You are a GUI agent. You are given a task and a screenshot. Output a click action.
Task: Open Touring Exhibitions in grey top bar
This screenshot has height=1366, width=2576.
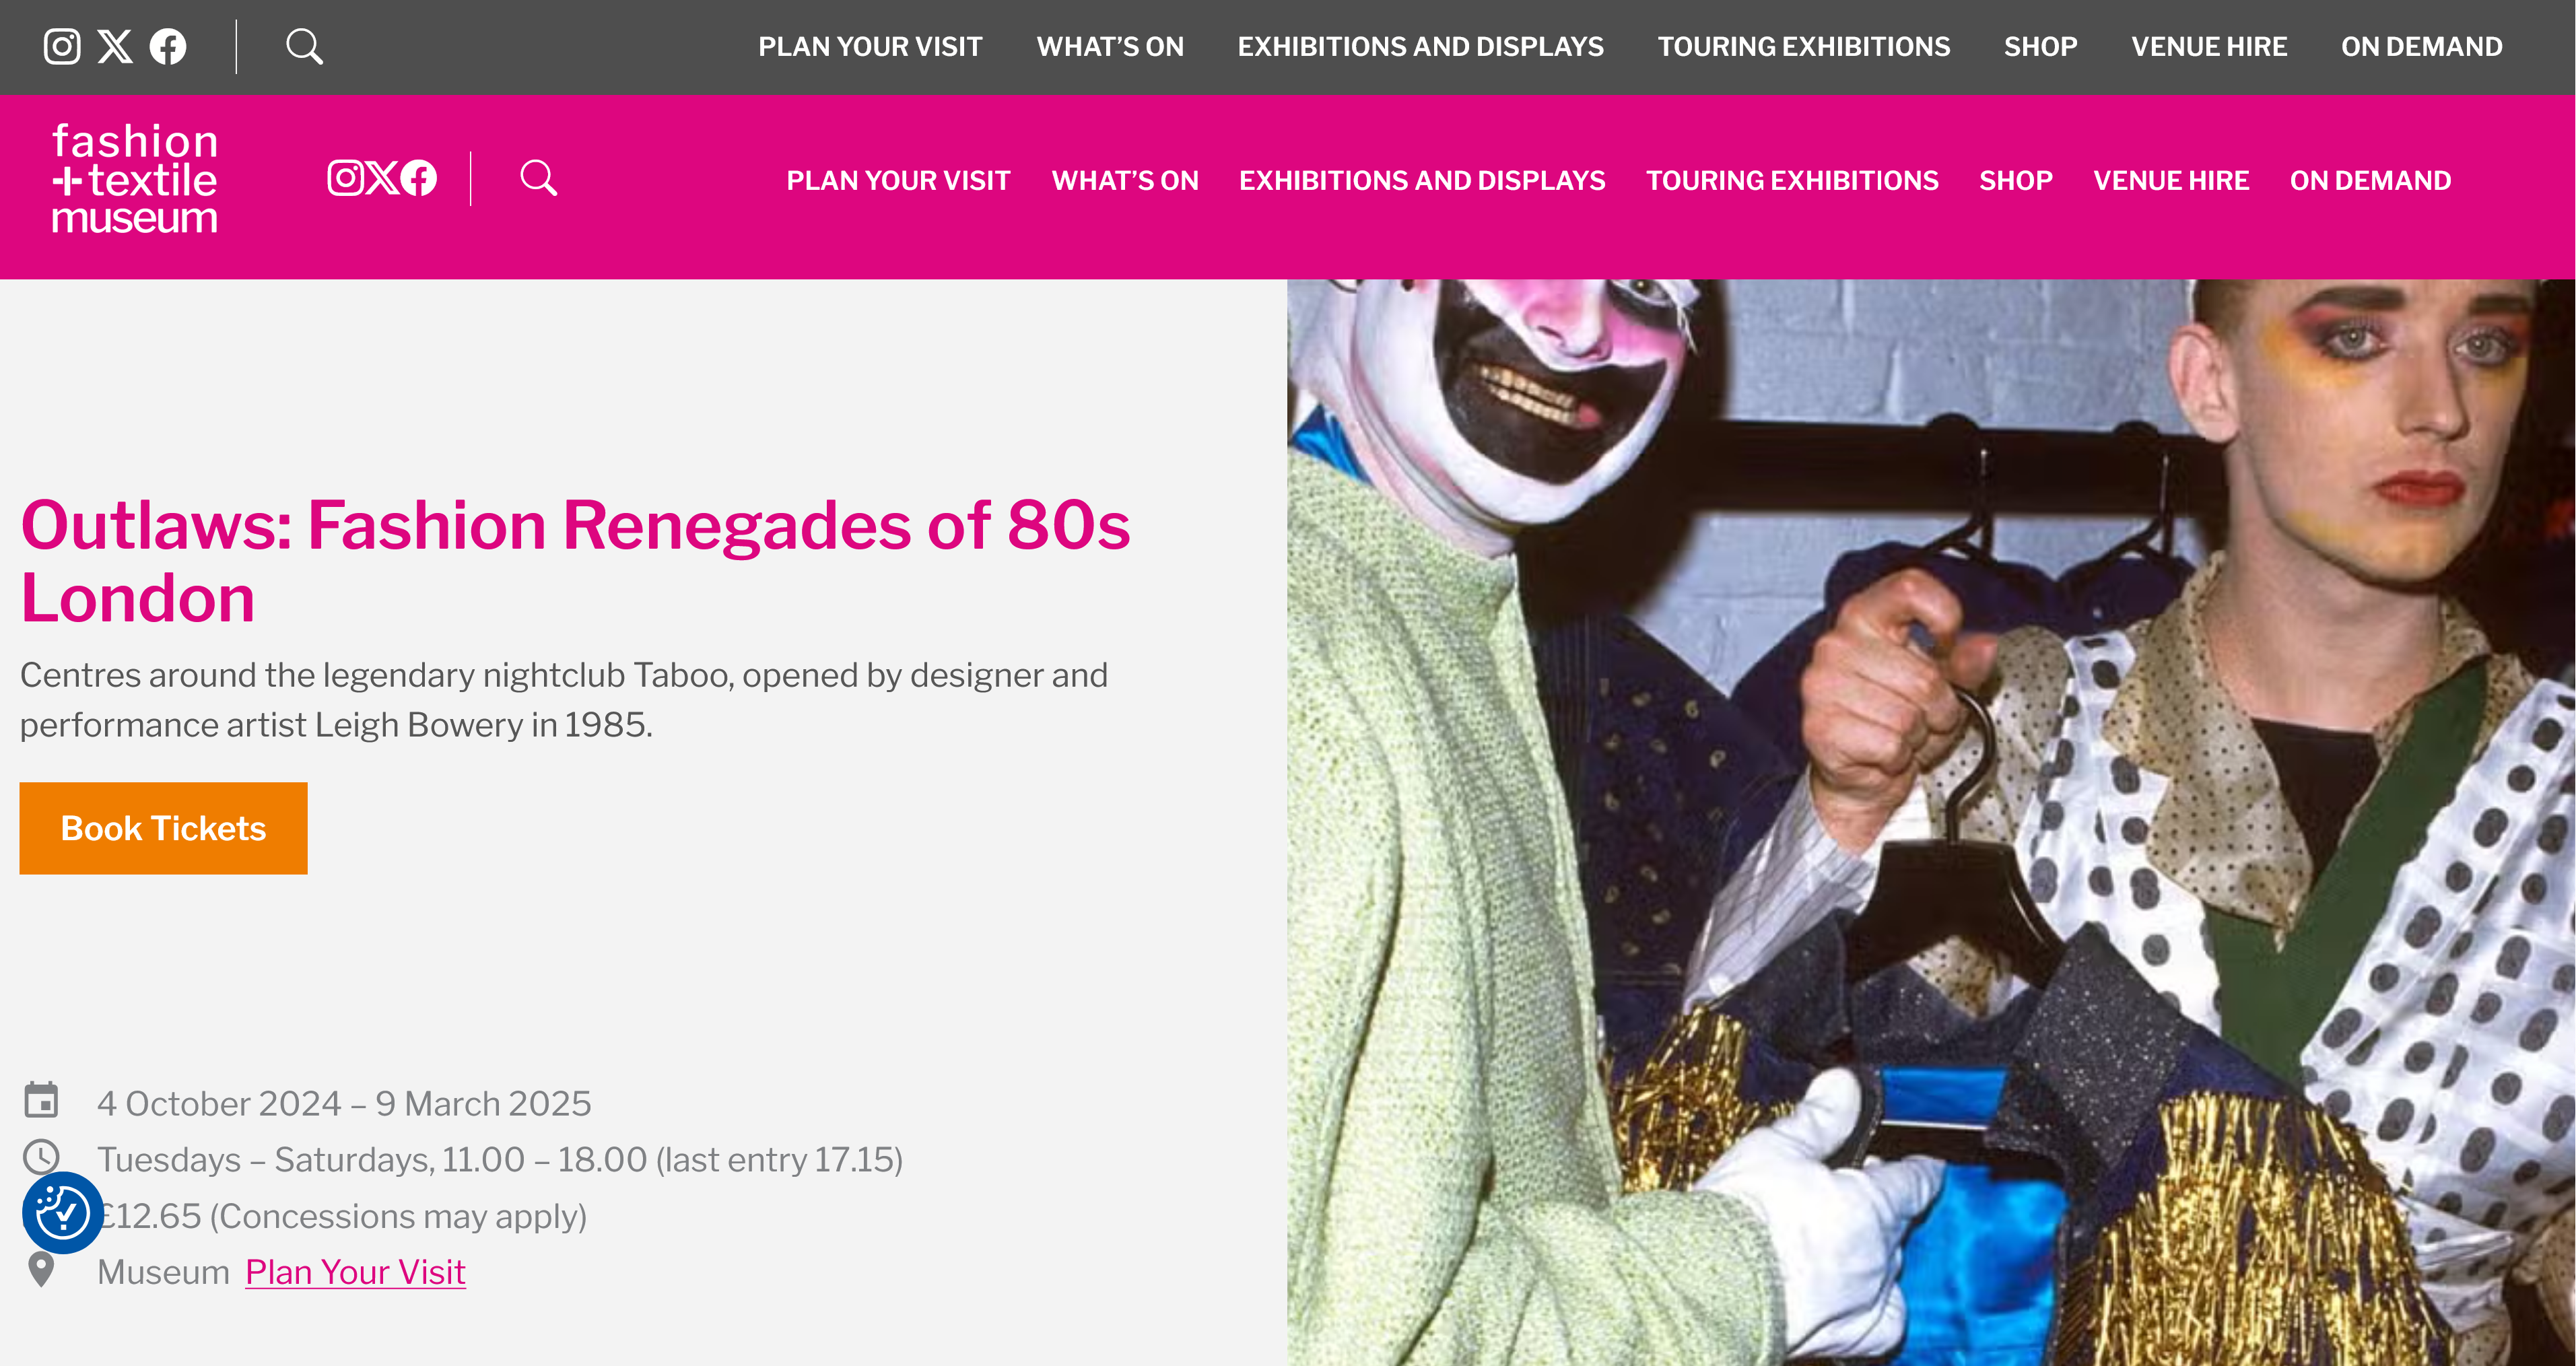(1803, 47)
